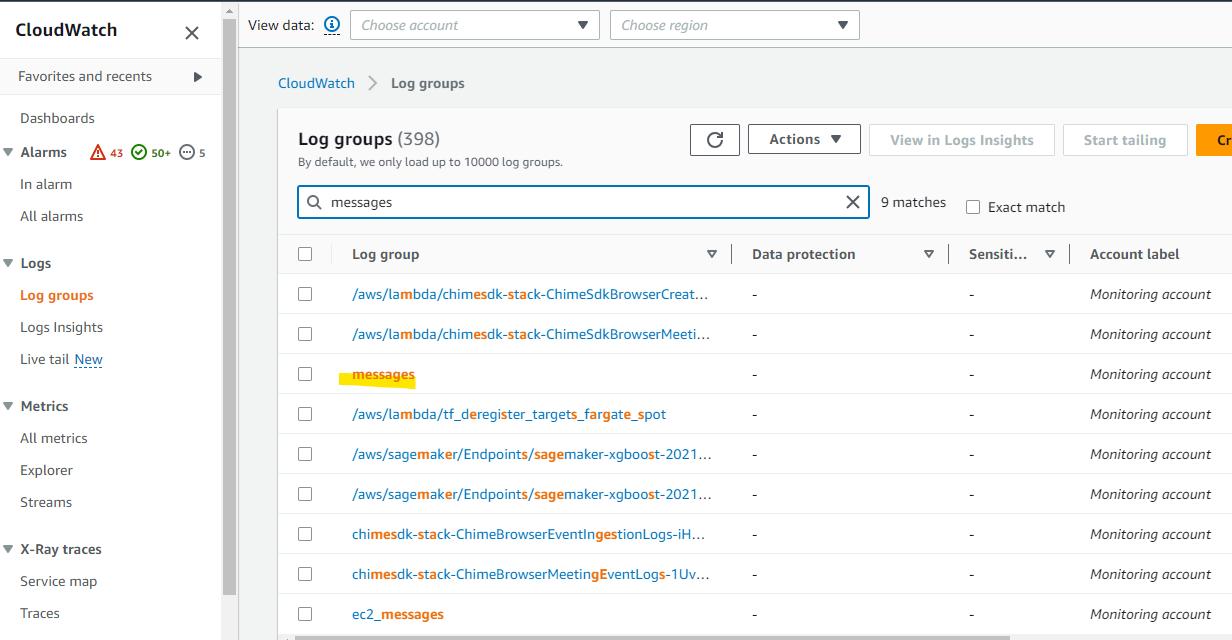Image resolution: width=1232 pixels, height=640 pixels.
Task: Open the View data info icon
Action: (x=332, y=25)
